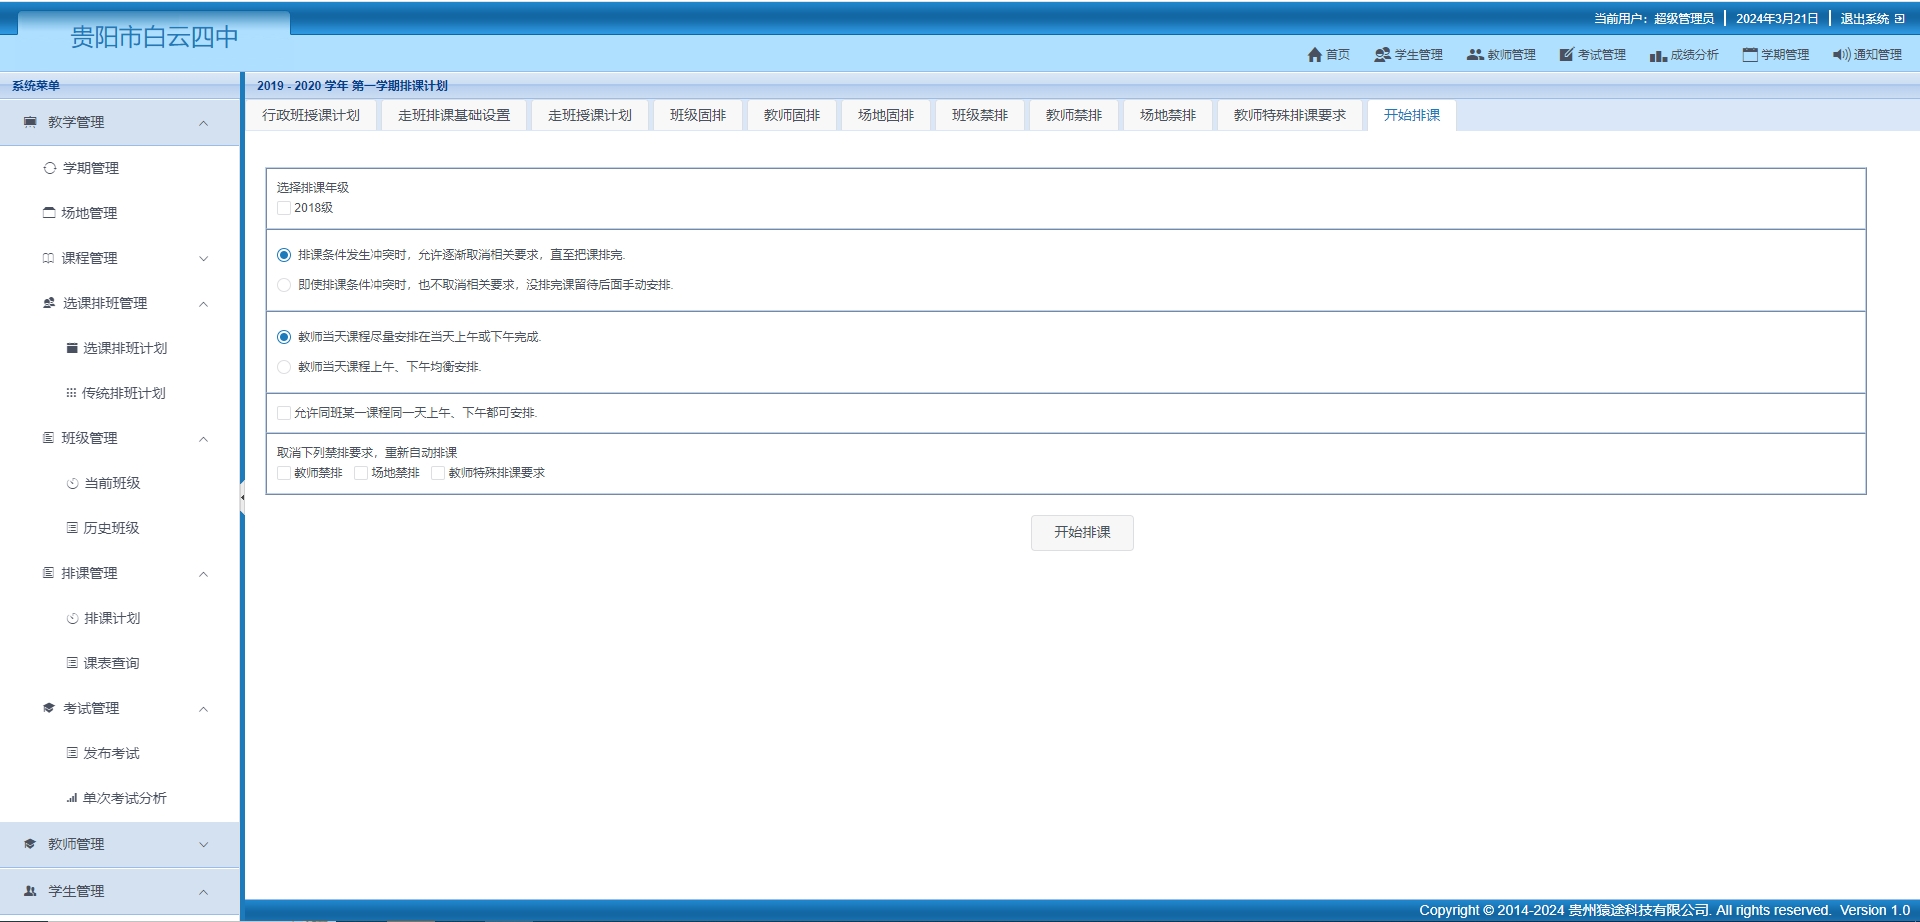Open the 教师特殊排课要求 tab

click(x=1290, y=116)
